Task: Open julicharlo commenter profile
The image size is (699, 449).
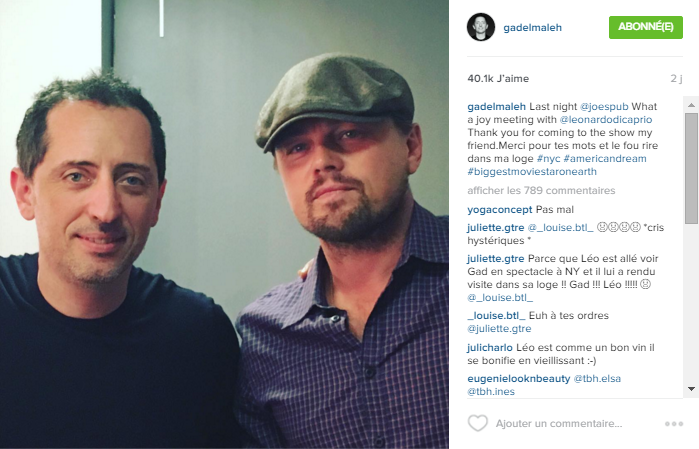Action: click(490, 347)
